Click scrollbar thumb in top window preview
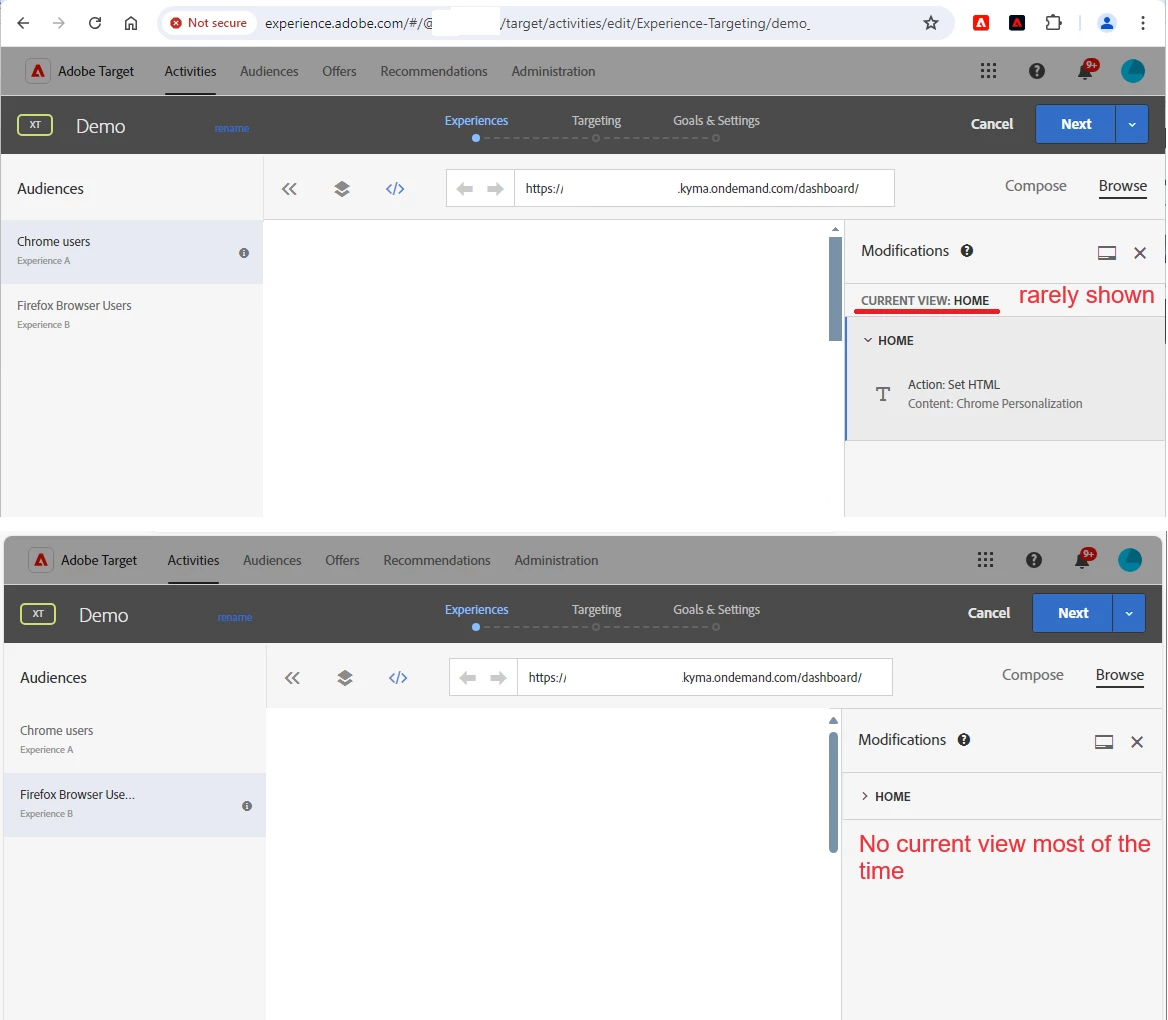1168x1020 pixels. click(835, 289)
